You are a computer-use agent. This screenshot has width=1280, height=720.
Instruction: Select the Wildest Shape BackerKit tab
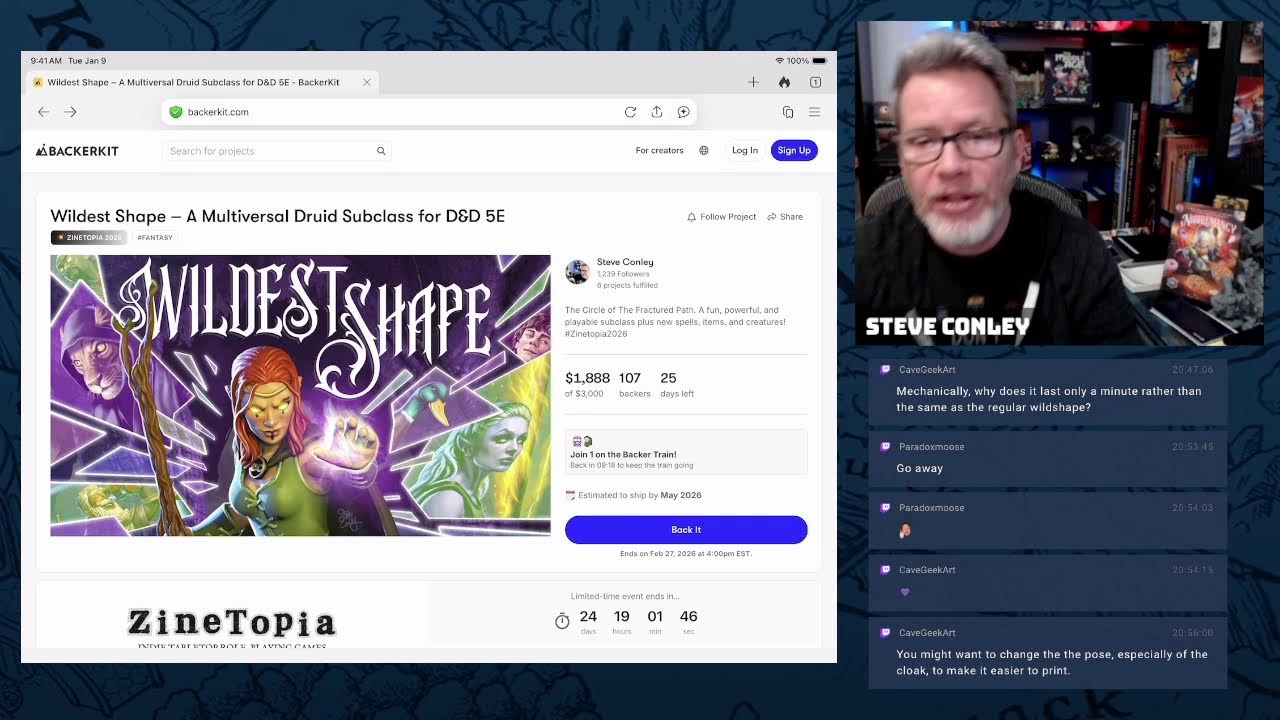coord(200,82)
